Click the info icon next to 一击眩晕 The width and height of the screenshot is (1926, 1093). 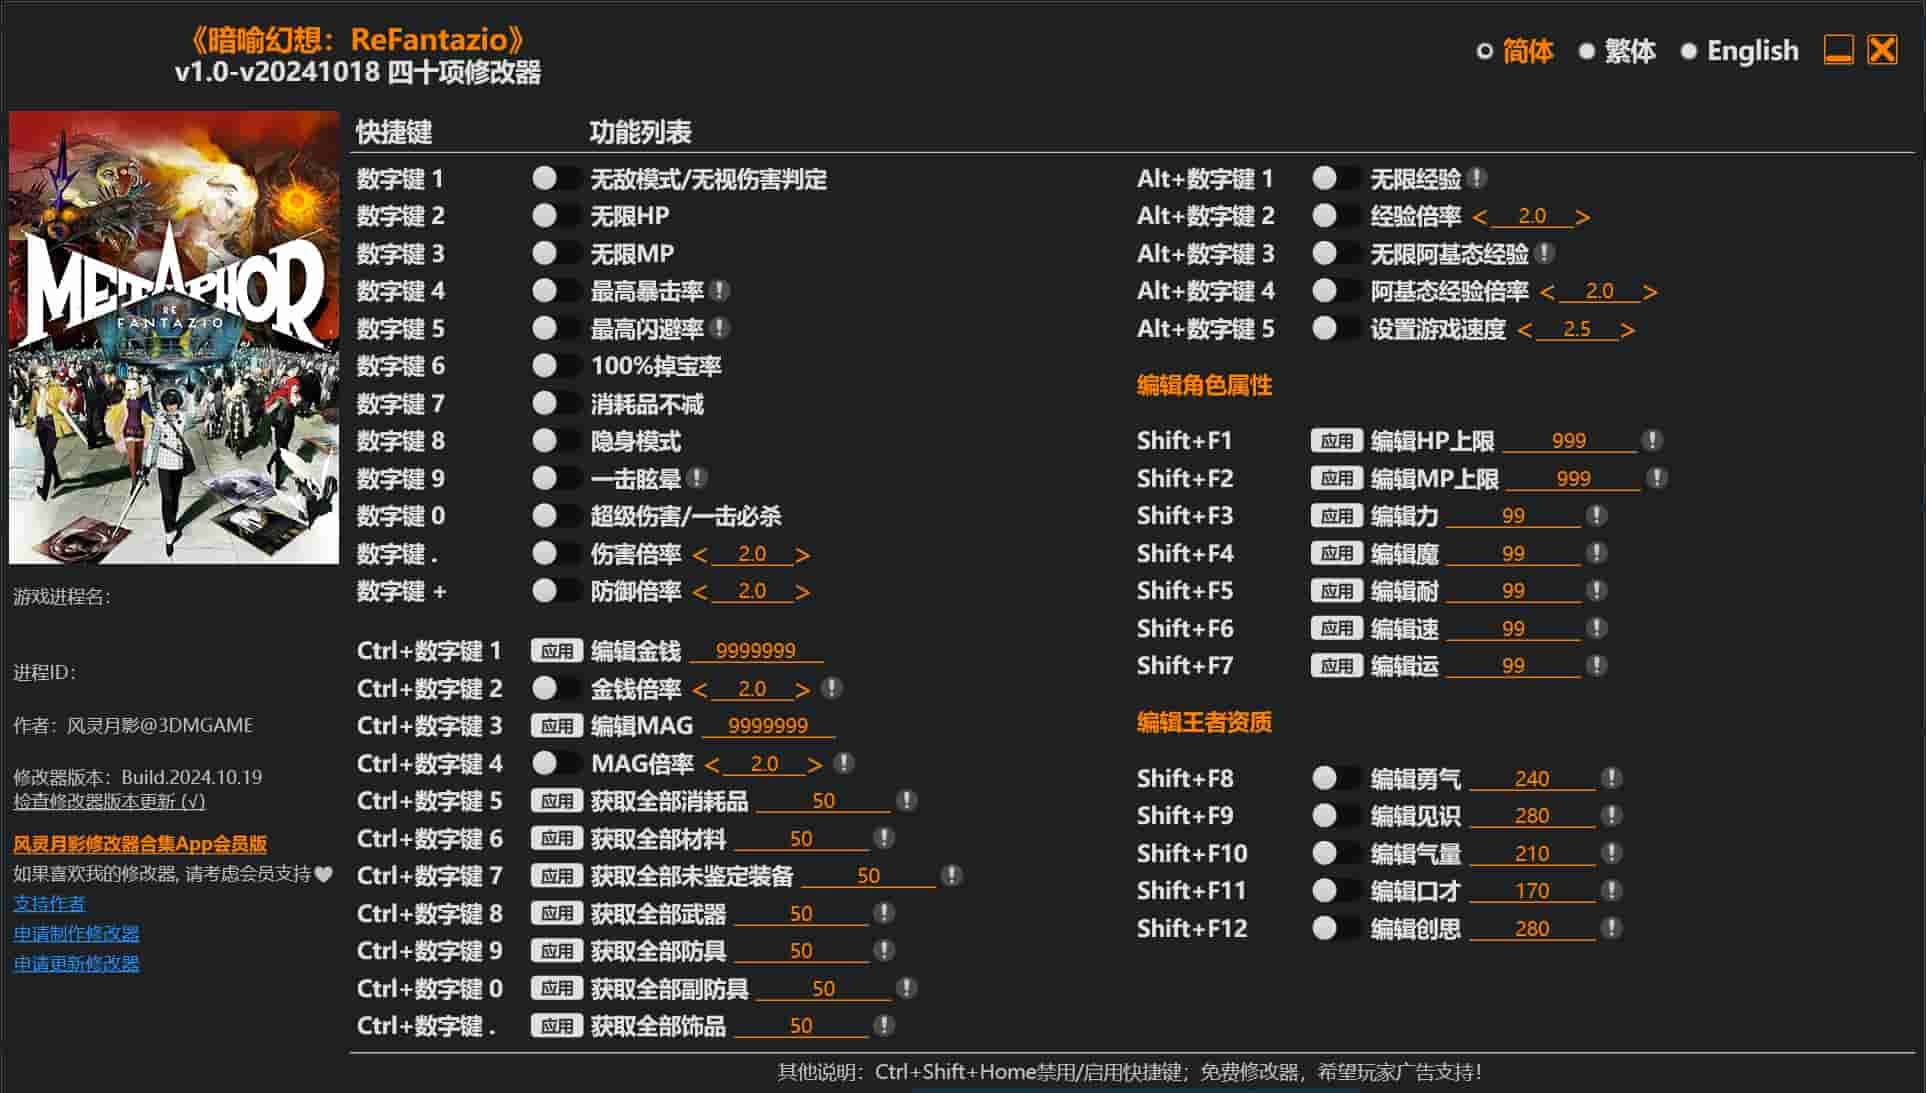click(x=698, y=478)
